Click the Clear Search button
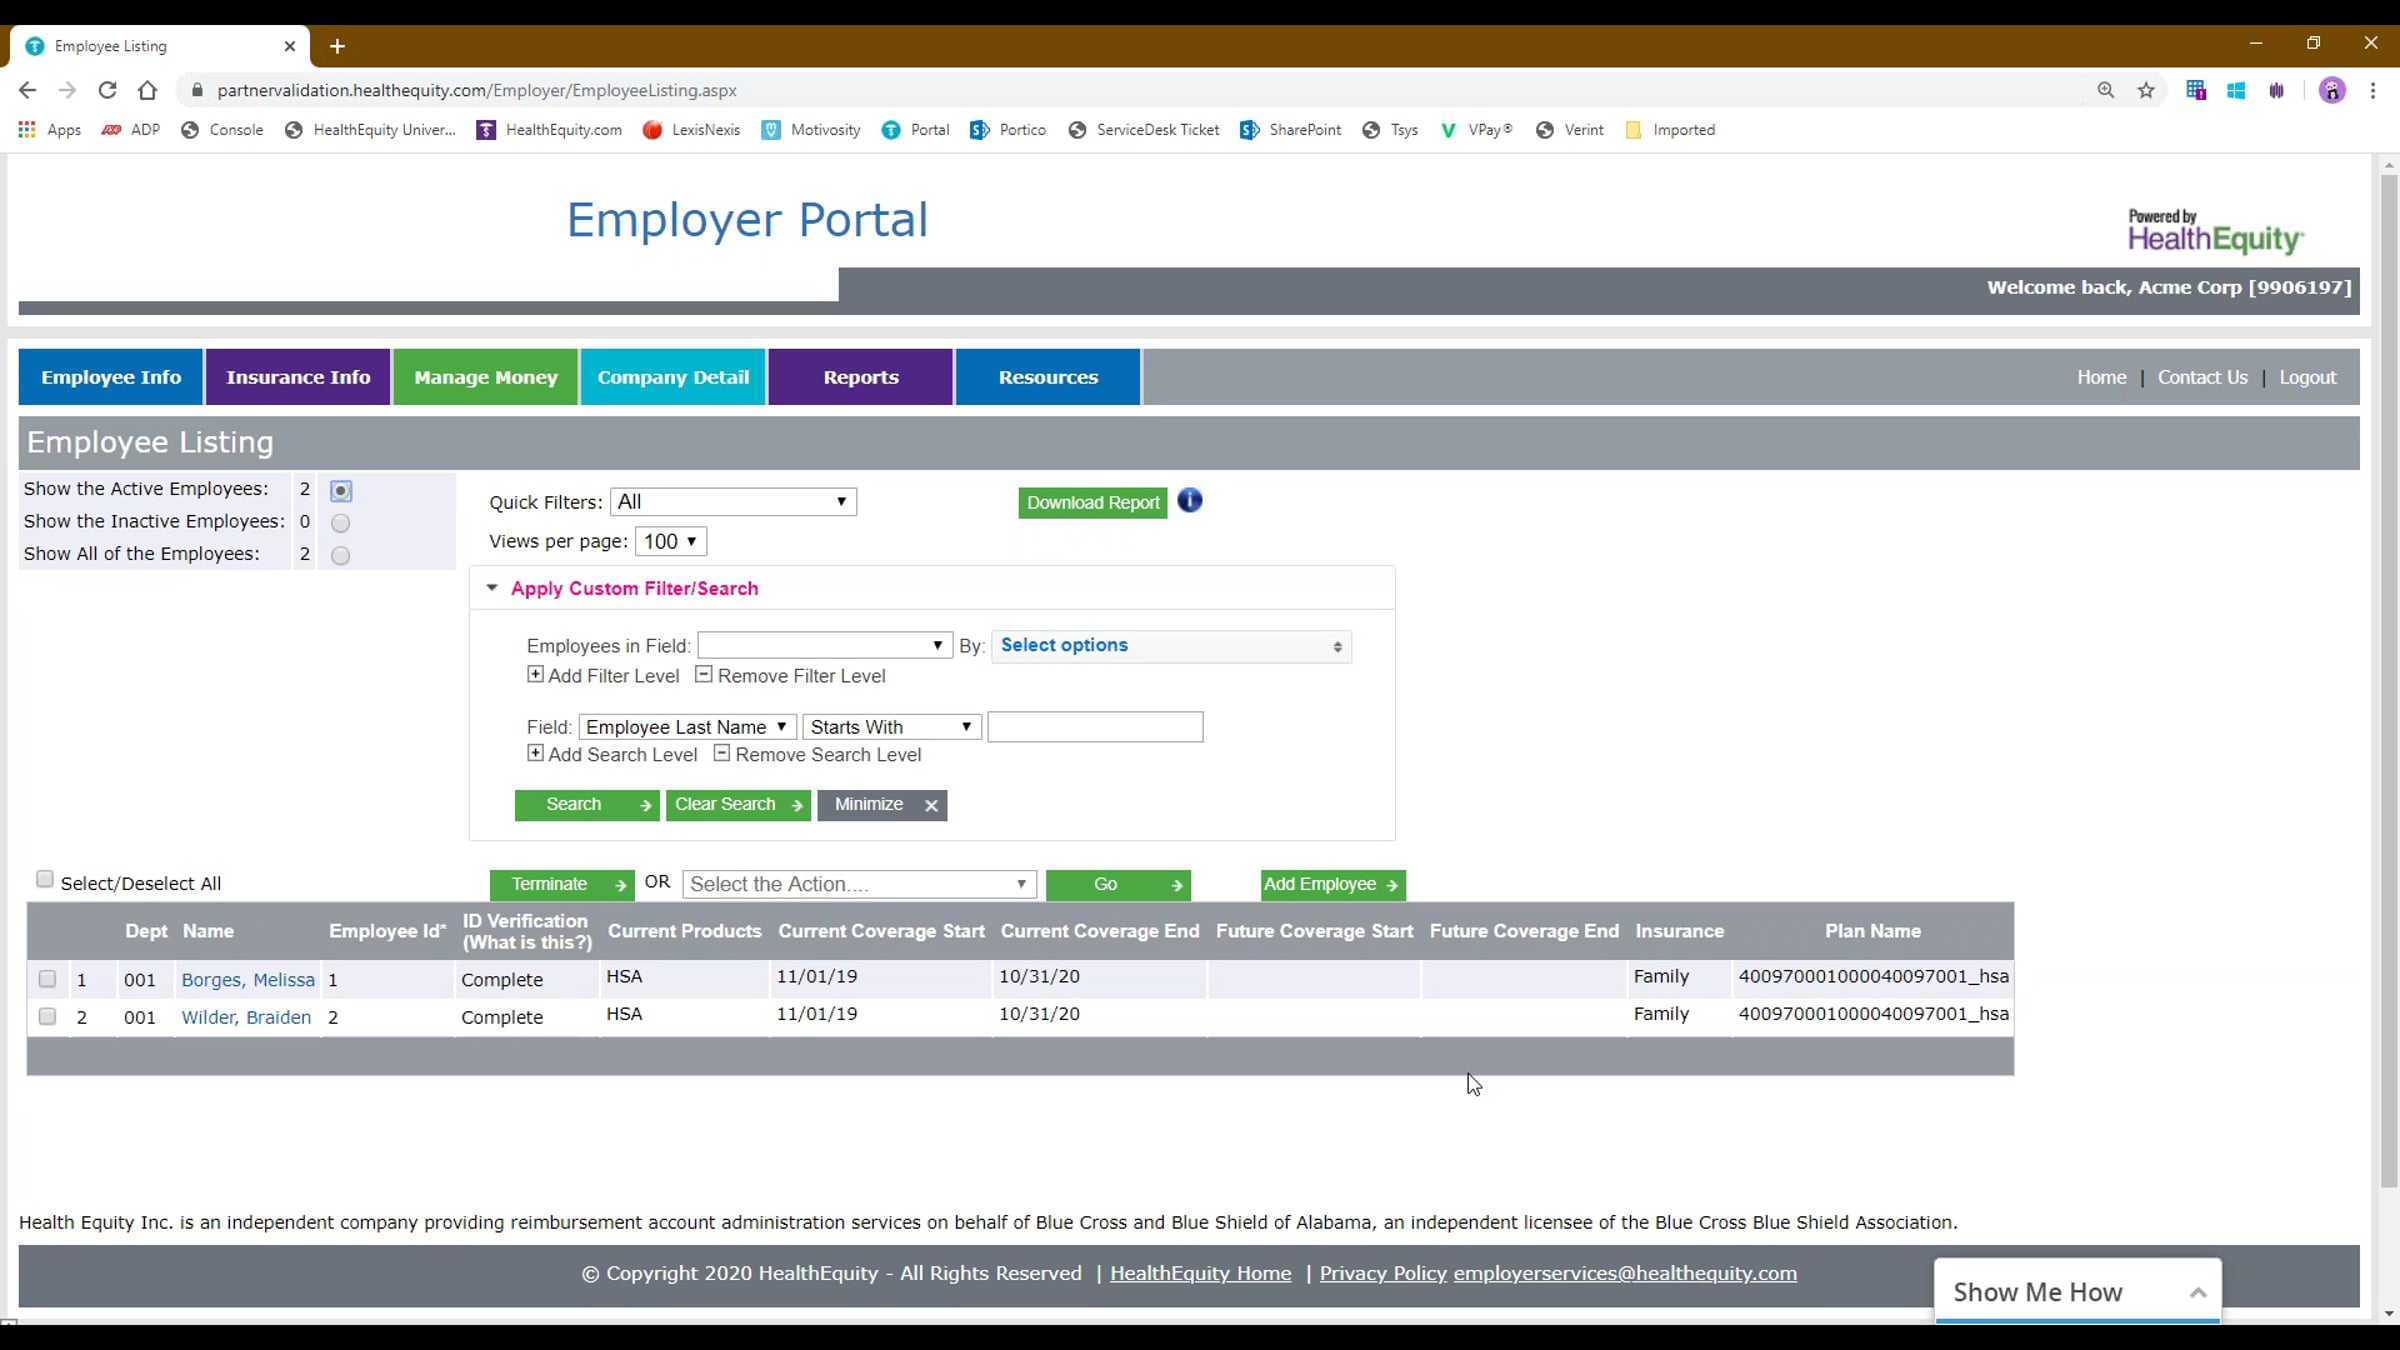Viewport: 2400px width, 1350px height. [x=738, y=805]
